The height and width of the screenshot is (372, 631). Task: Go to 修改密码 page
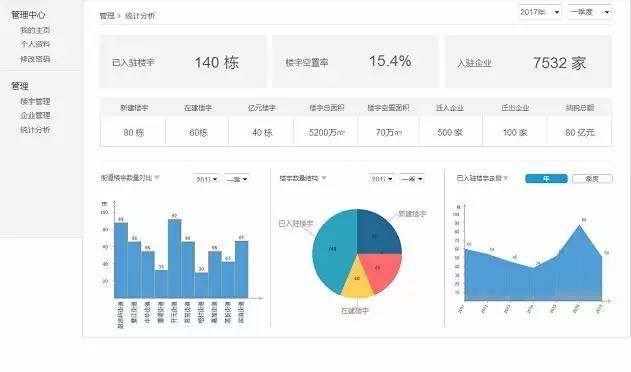(x=35, y=59)
